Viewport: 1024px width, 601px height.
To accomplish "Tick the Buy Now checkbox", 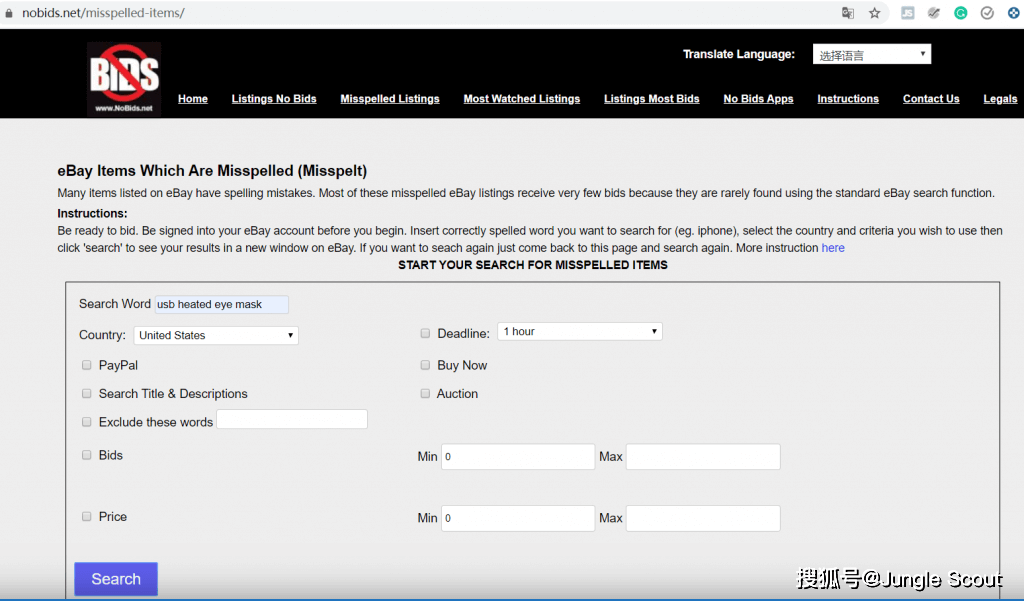I will click(x=425, y=365).
